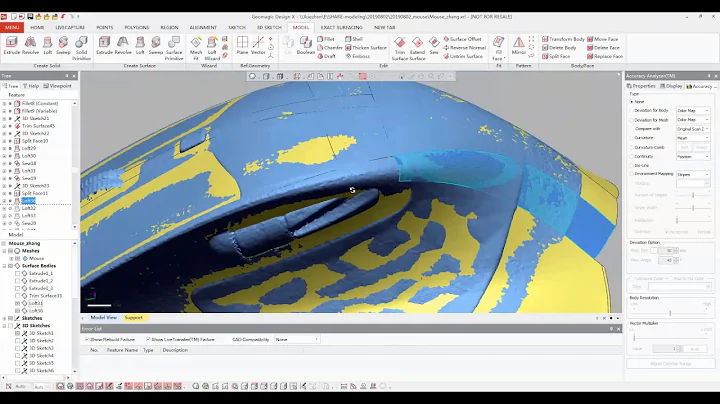Select Split Face11 in feature tree
Image resolution: width=720 pixels, height=404 pixels.
[35, 193]
